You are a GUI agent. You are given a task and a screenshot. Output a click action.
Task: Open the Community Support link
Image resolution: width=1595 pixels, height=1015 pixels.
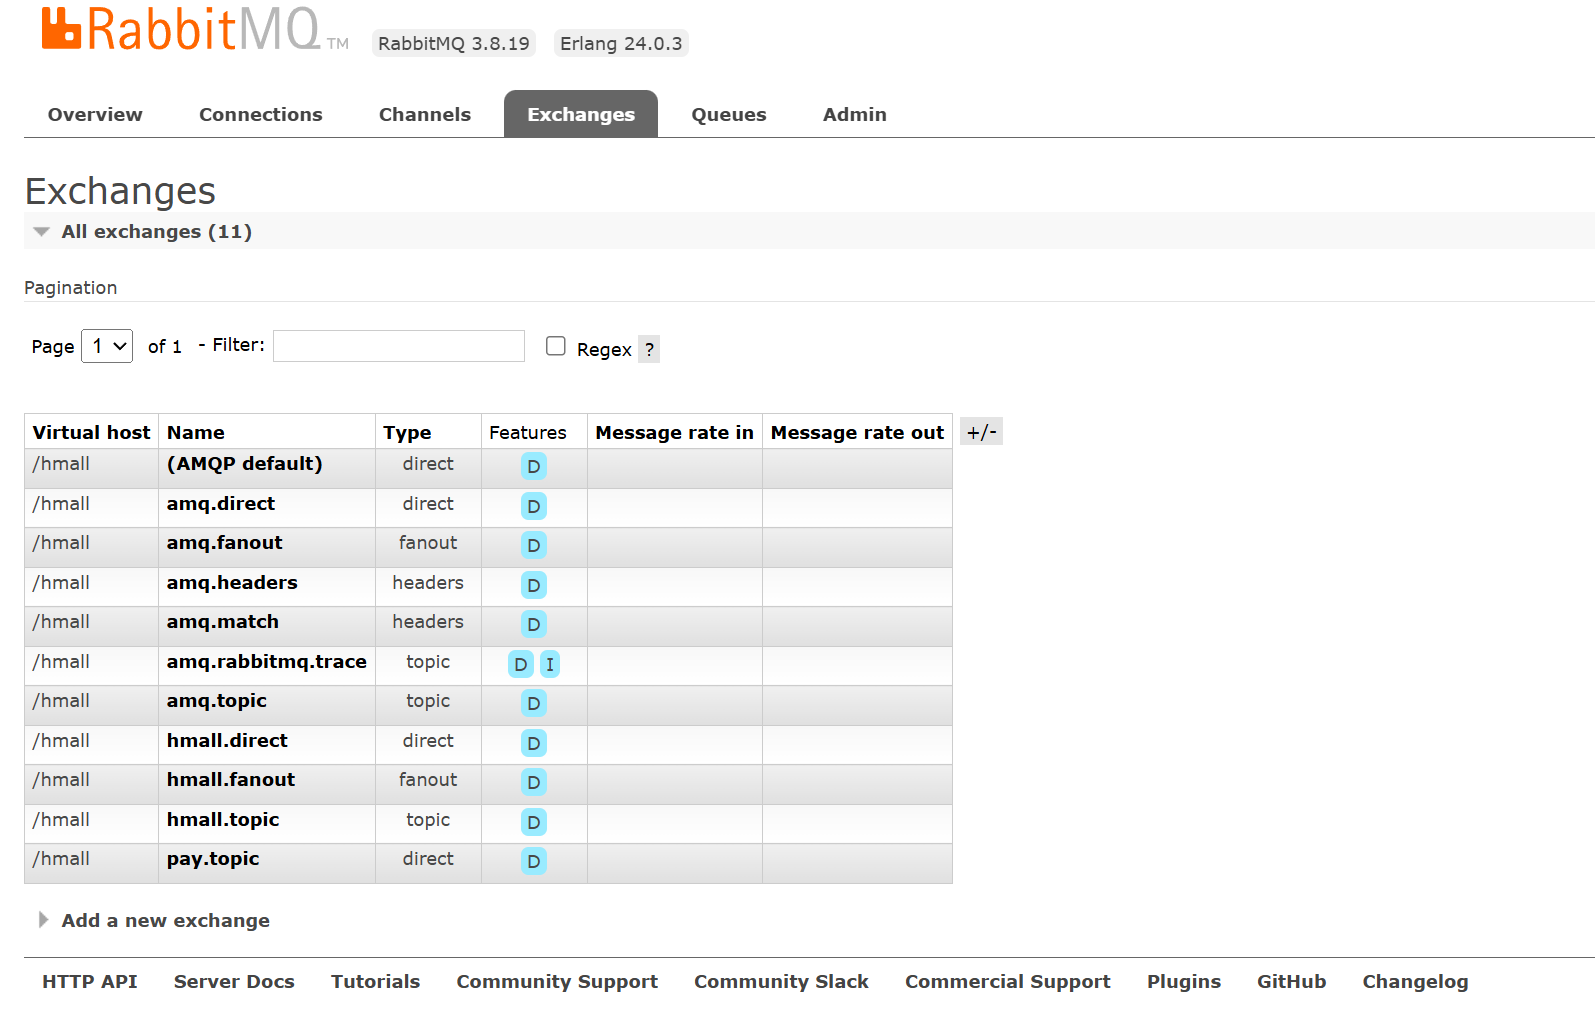coord(557,982)
